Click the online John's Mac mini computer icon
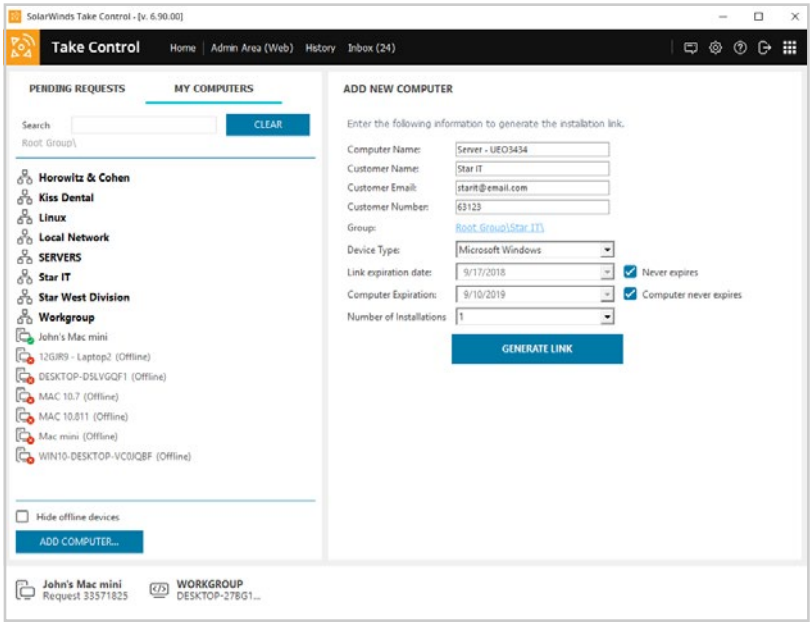Viewport: 812px width, 625px height. pyautogui.click(x=24, y=337)
